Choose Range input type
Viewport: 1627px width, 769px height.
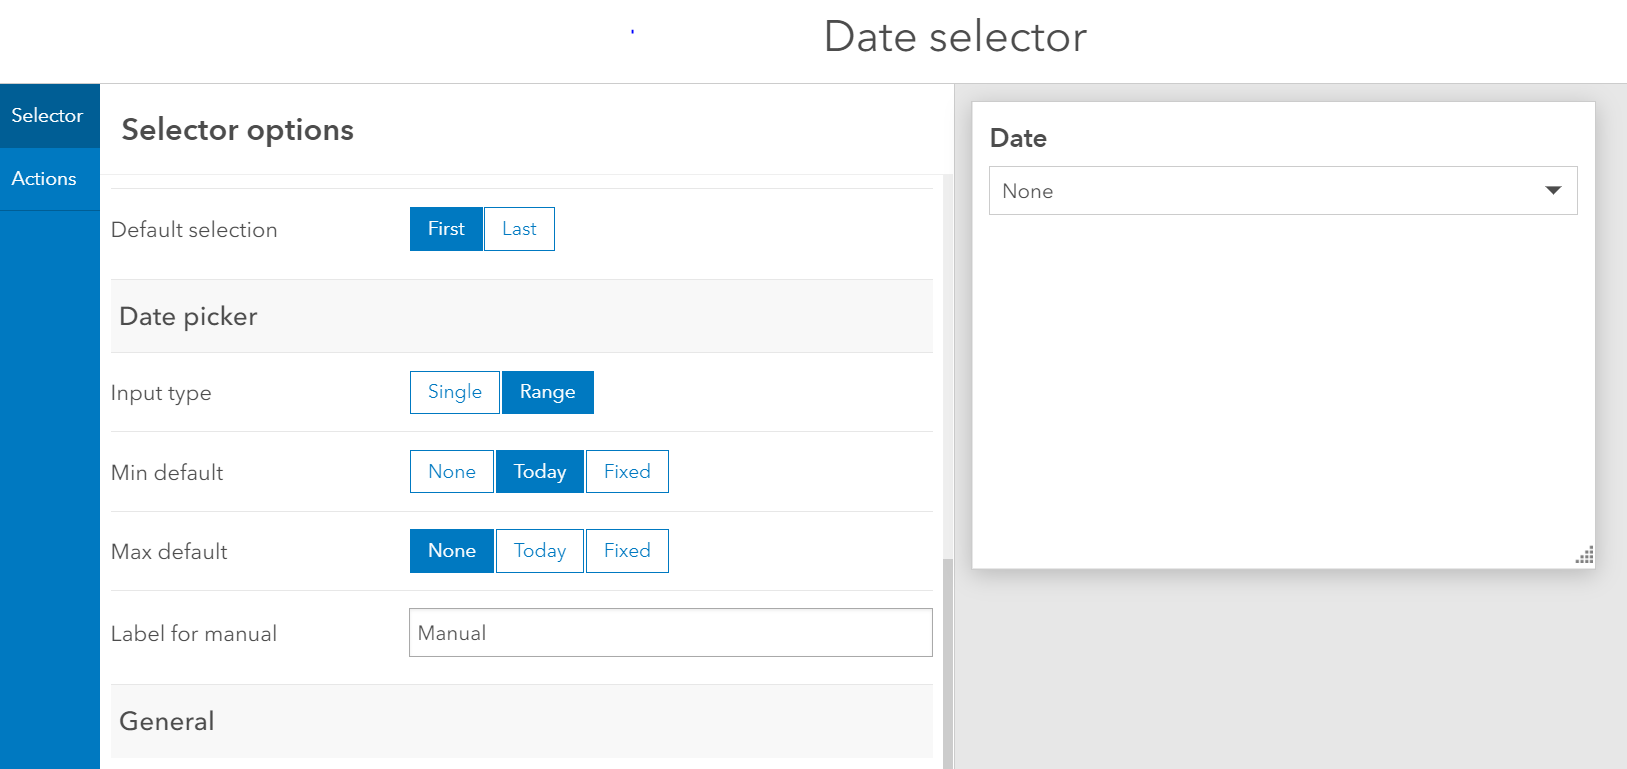(547, 392)
